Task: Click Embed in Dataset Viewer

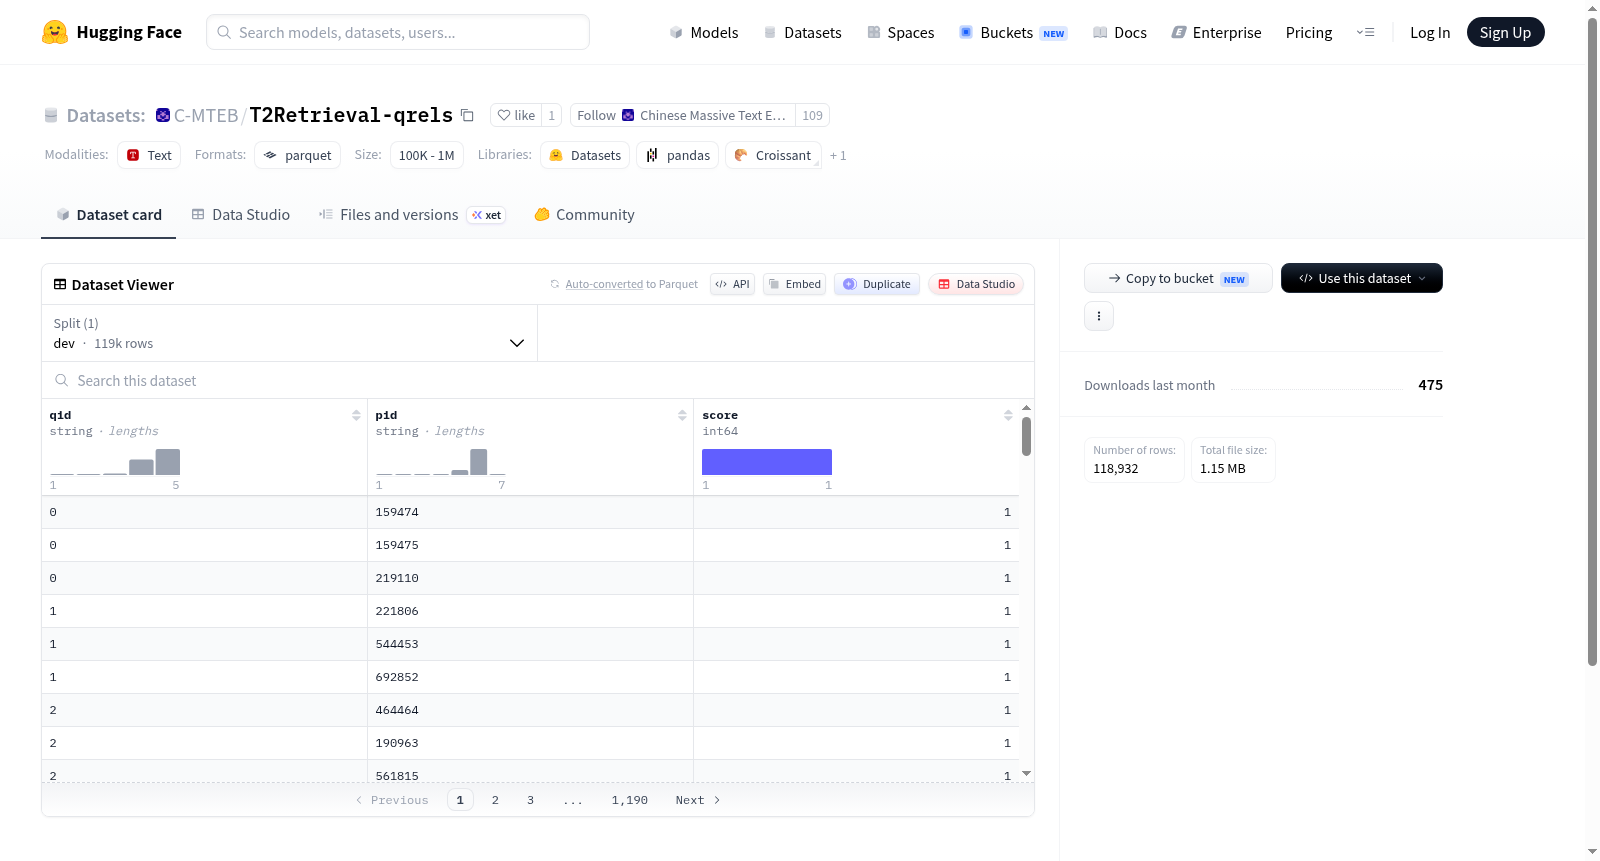Action: [795, 284]
